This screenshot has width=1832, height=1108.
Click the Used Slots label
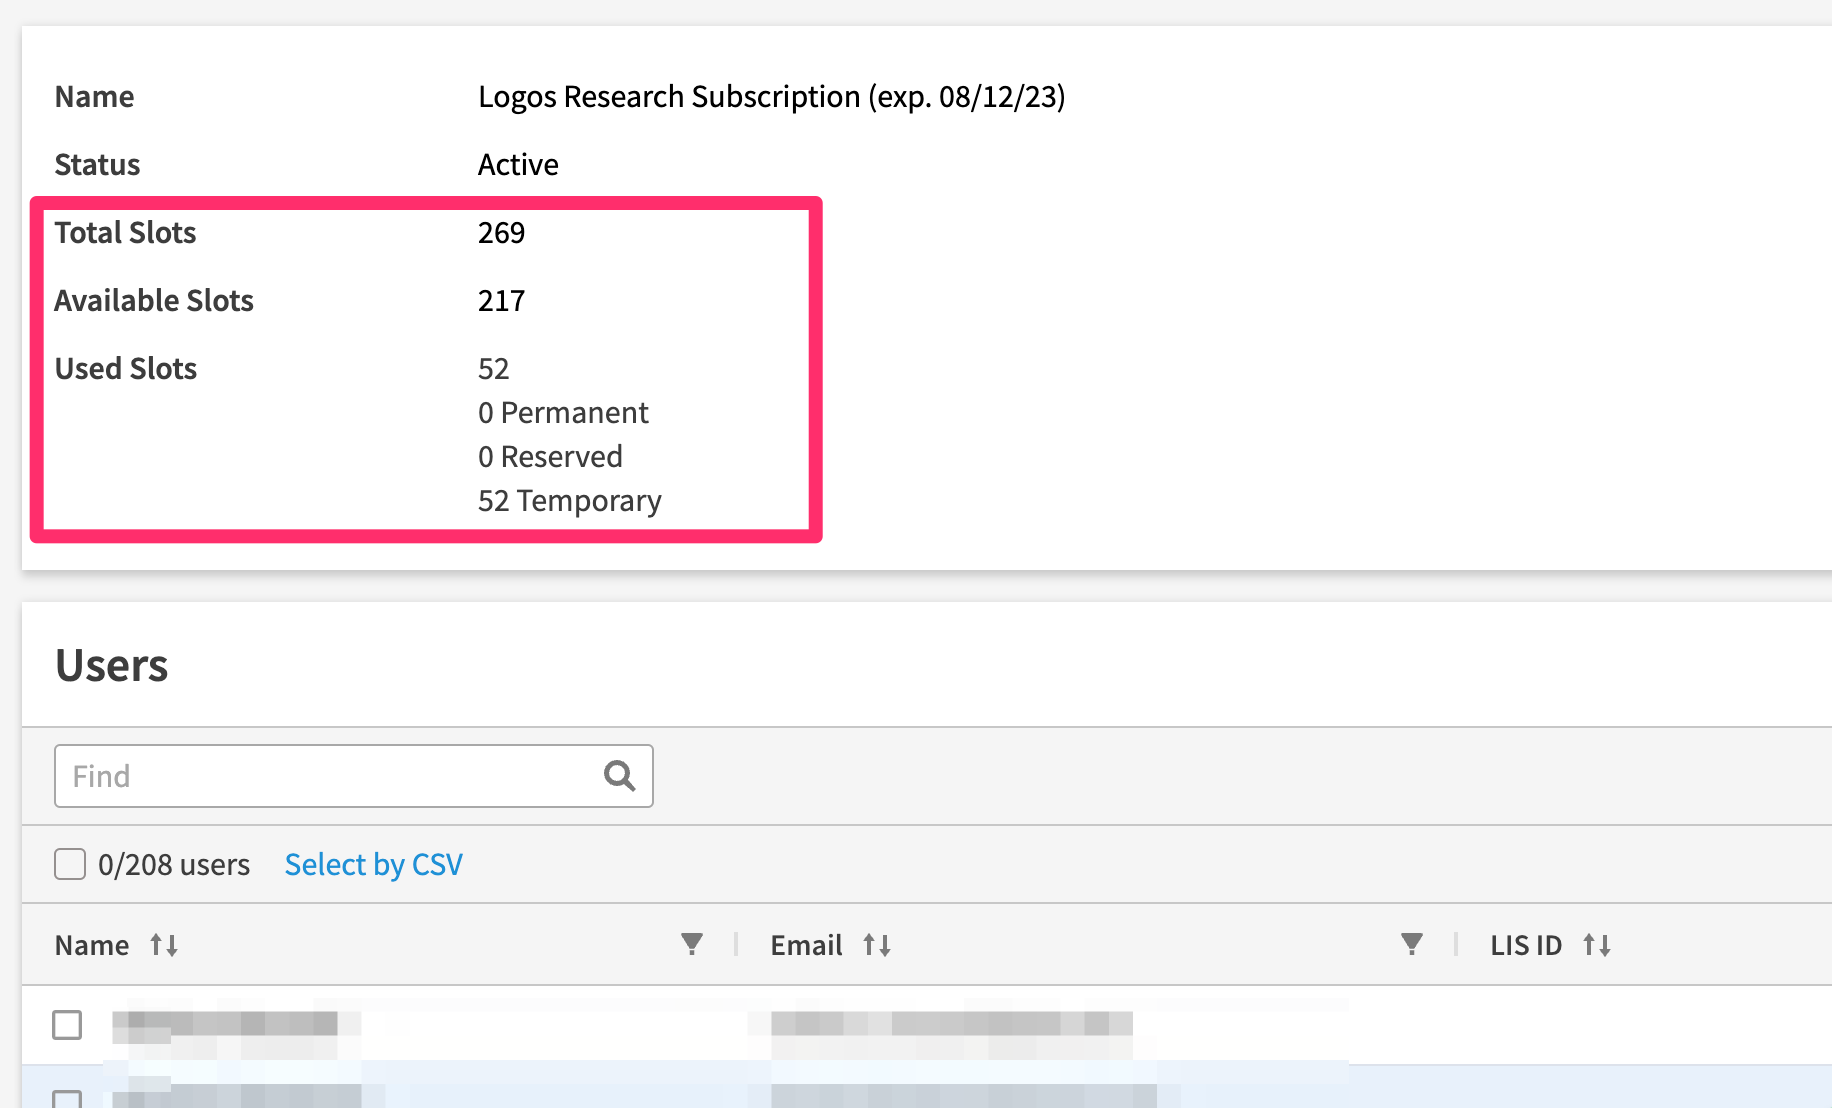[126, 369]
